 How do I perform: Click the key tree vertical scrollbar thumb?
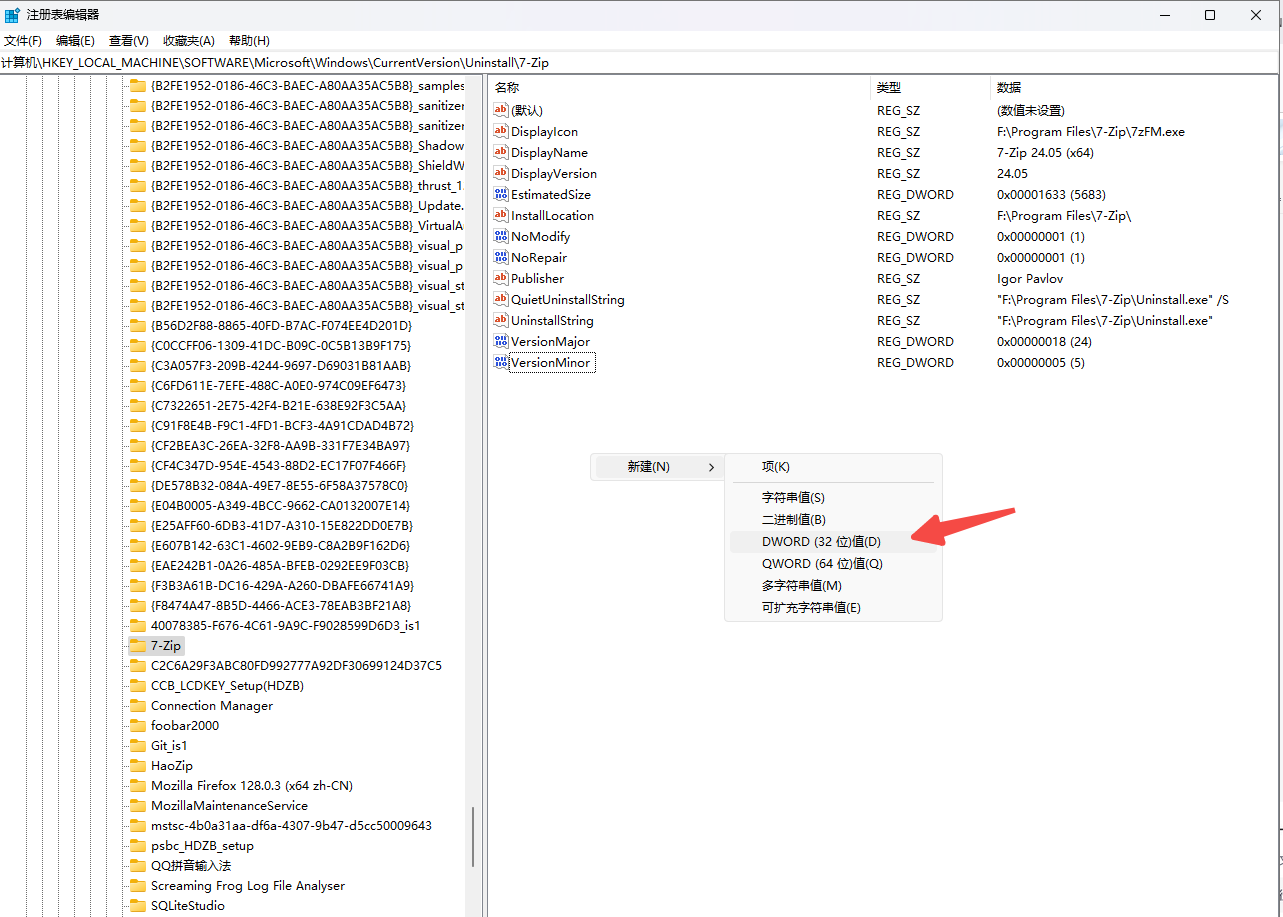474,838
